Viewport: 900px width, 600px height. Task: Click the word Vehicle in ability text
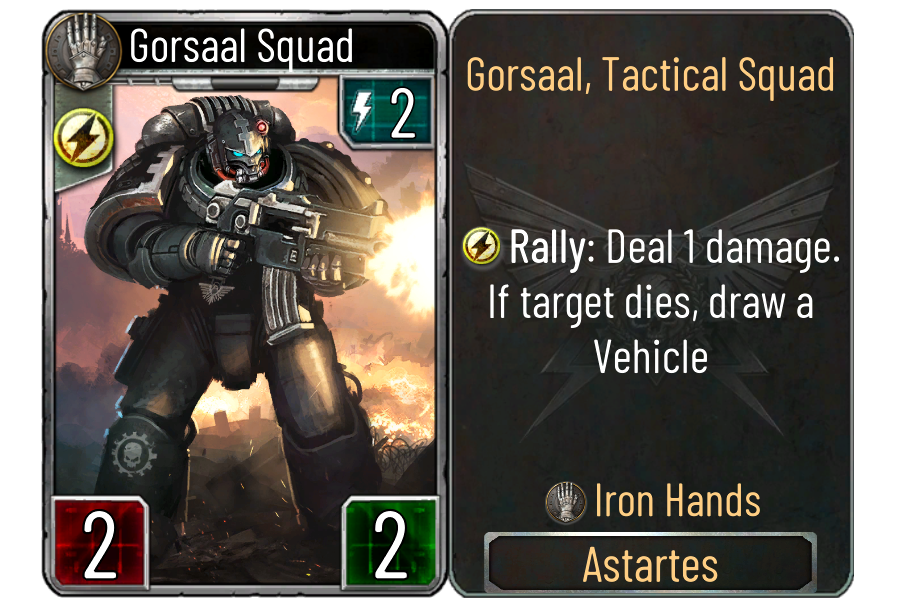click(650, 356)
